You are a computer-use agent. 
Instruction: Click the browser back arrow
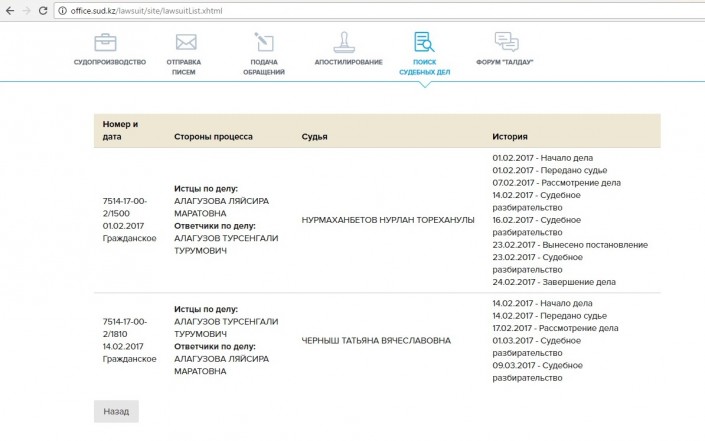(8, 10)
